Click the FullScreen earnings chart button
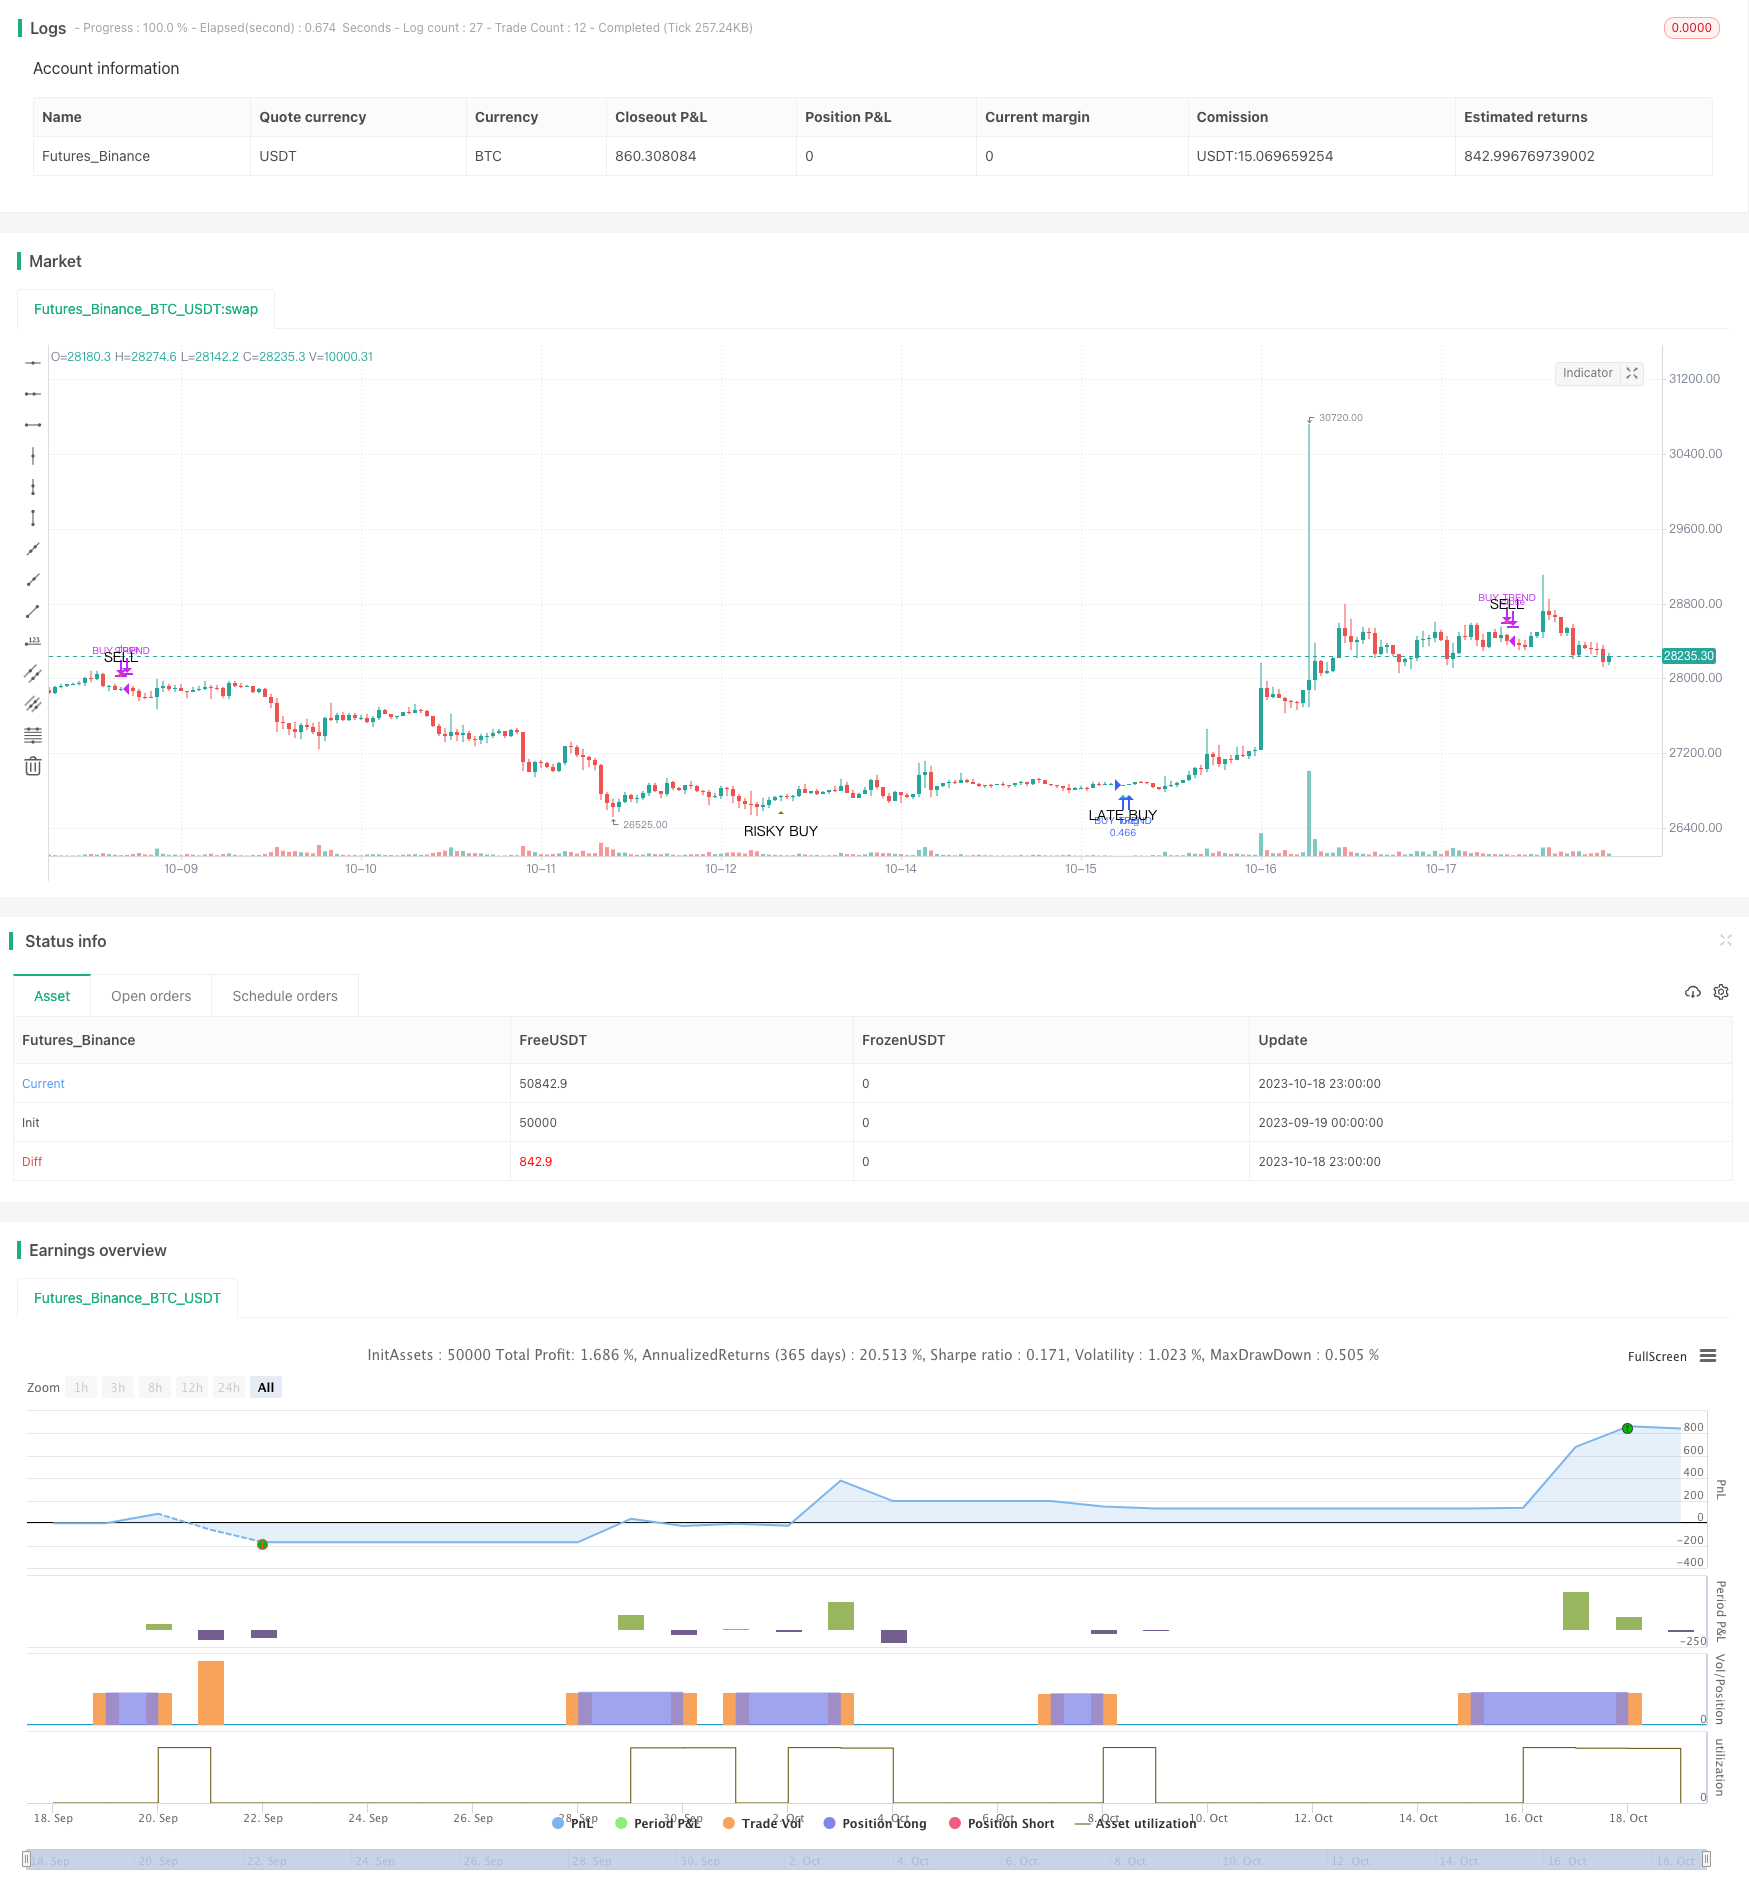Screen dimensions: 1749x1898 [1657, 1357]
